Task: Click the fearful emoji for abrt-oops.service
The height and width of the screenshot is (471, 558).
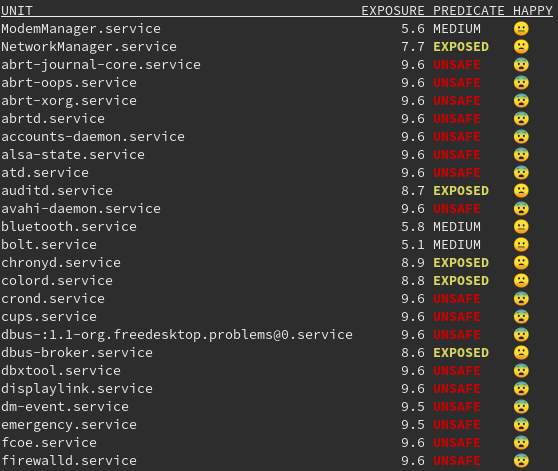Action: 521,83
